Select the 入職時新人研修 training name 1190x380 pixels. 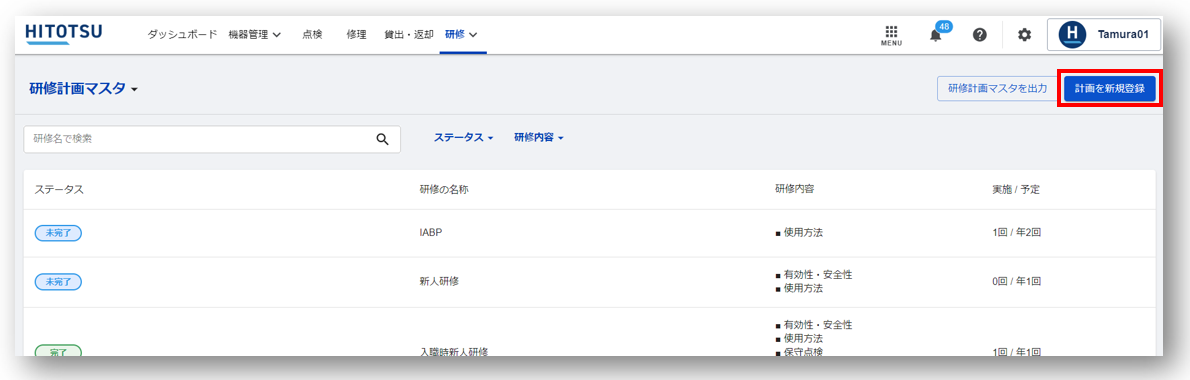454,352
